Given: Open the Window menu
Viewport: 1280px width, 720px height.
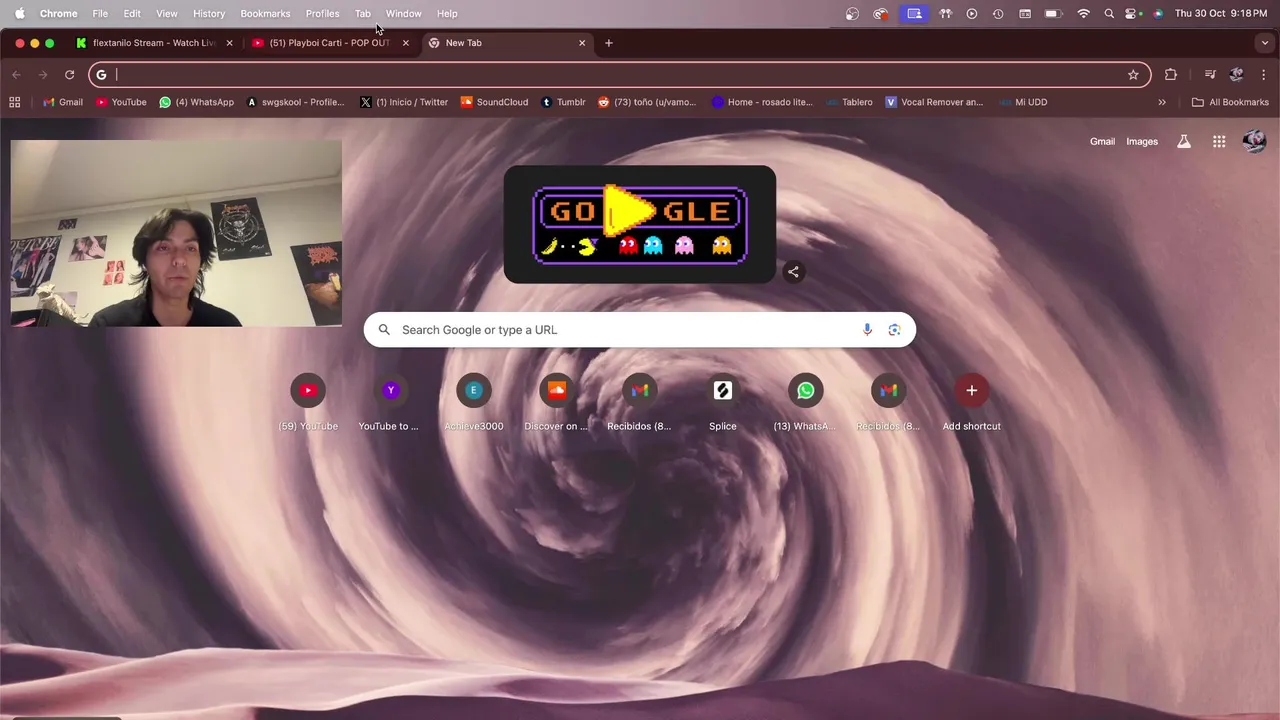Looking at the screenshot, I should pyautogui.click(x=403, y=13).
